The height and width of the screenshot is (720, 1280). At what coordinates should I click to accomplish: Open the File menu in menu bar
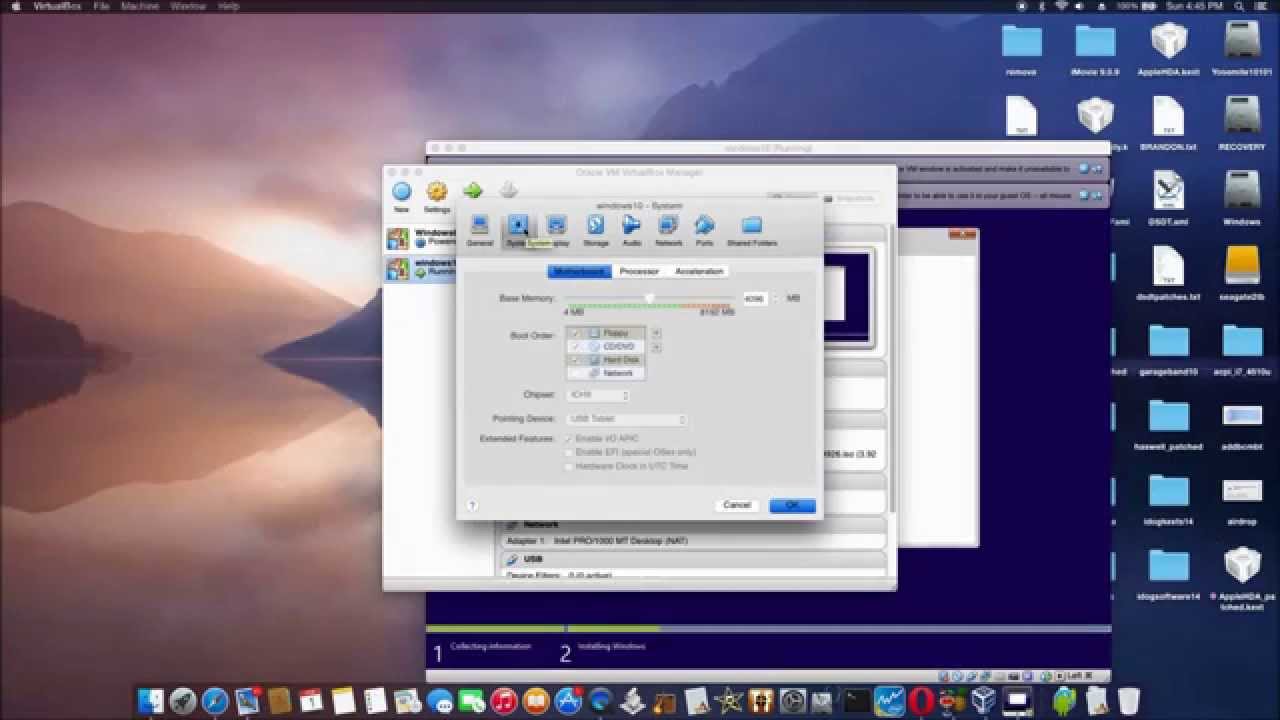point(101,6)
